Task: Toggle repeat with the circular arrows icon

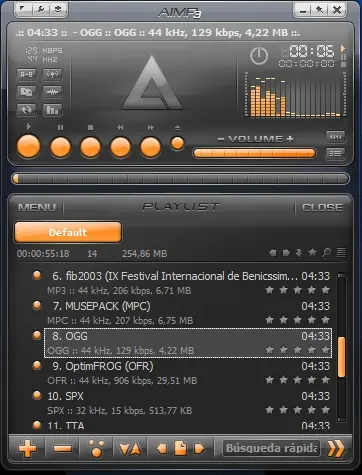Action: (x=26, y=110)
